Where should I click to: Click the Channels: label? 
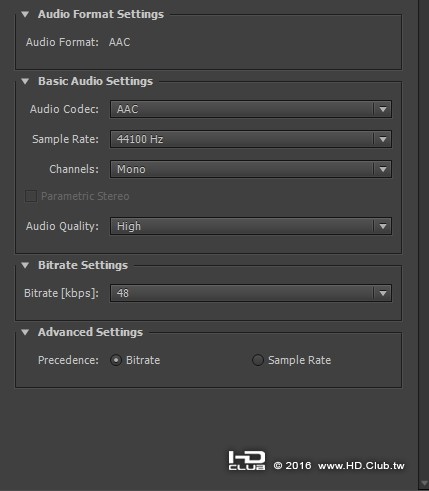pos(74,169)
